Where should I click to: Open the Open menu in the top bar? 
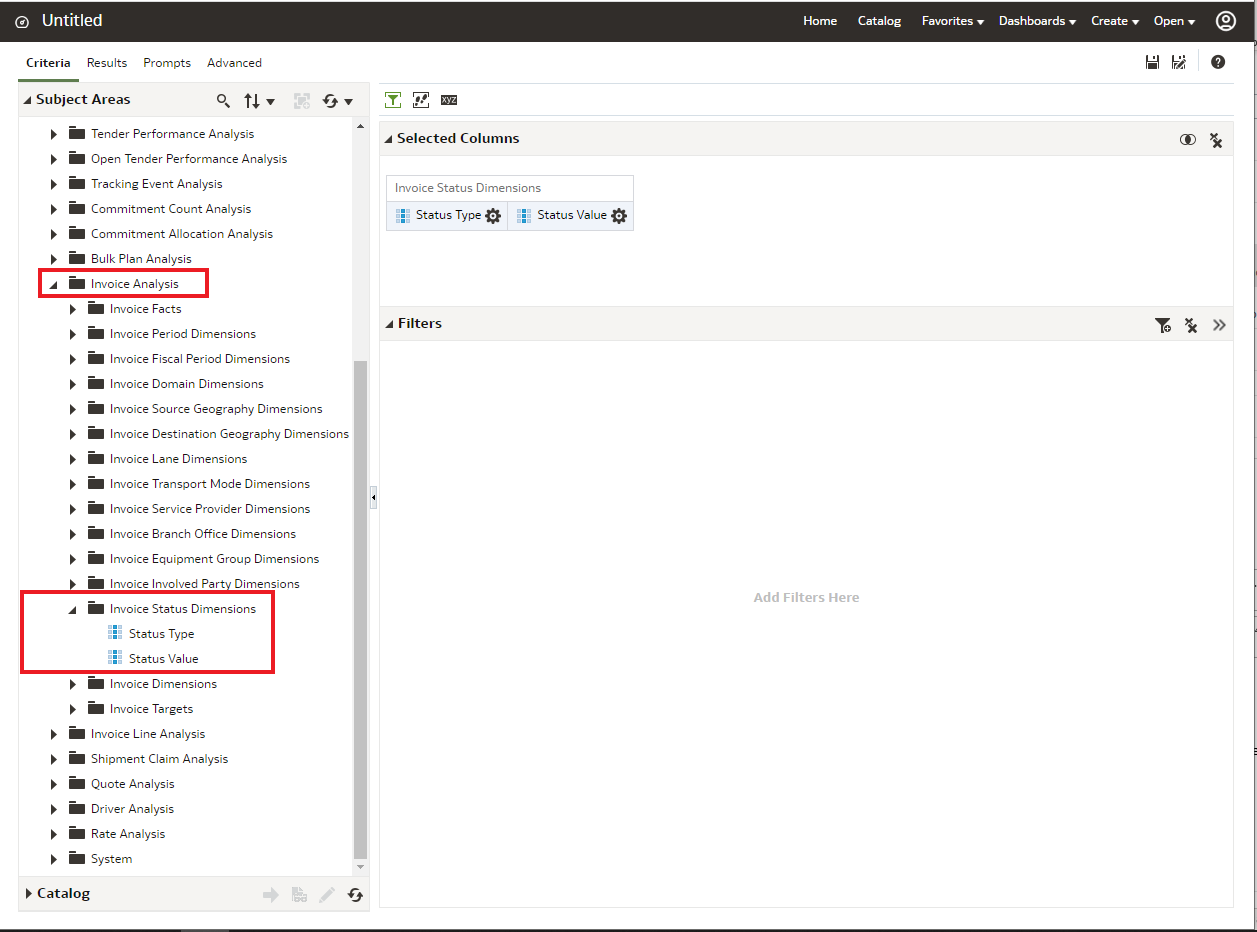click(1174, 21)
